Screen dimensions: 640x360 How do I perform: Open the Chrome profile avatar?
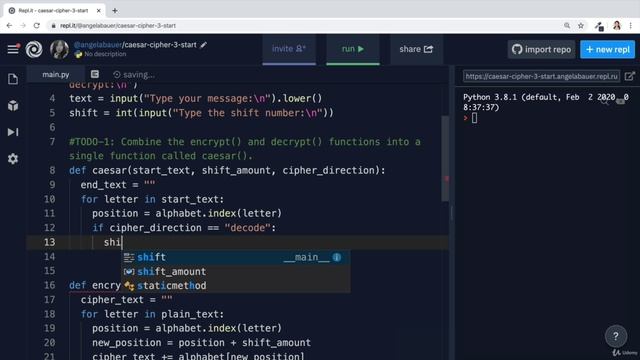pos(616,26)
